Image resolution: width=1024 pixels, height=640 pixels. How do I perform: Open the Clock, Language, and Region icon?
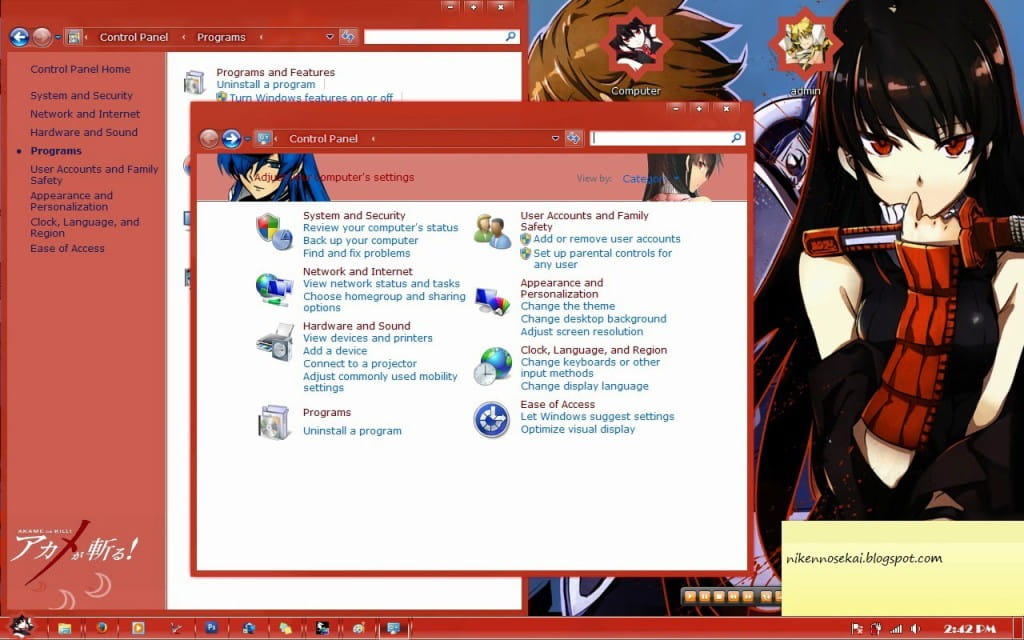[x=492, y=366]
